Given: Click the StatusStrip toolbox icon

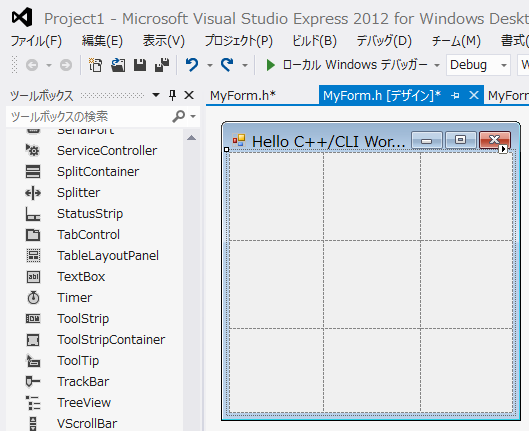Looking at the screenshot, I should 33,214.
